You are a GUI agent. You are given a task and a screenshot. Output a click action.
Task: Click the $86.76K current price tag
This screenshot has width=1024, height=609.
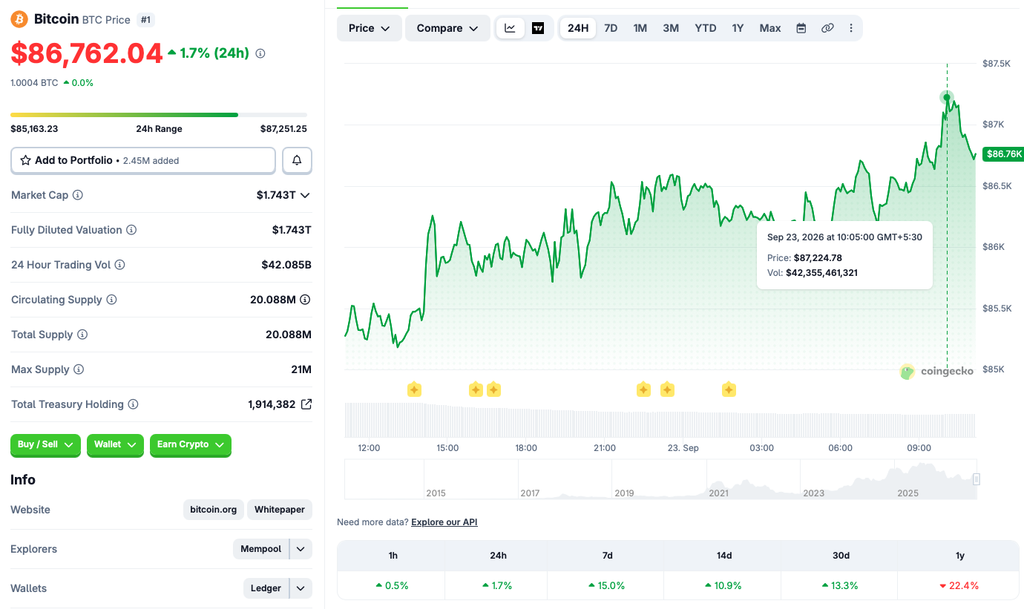(x=1003, y=154)
